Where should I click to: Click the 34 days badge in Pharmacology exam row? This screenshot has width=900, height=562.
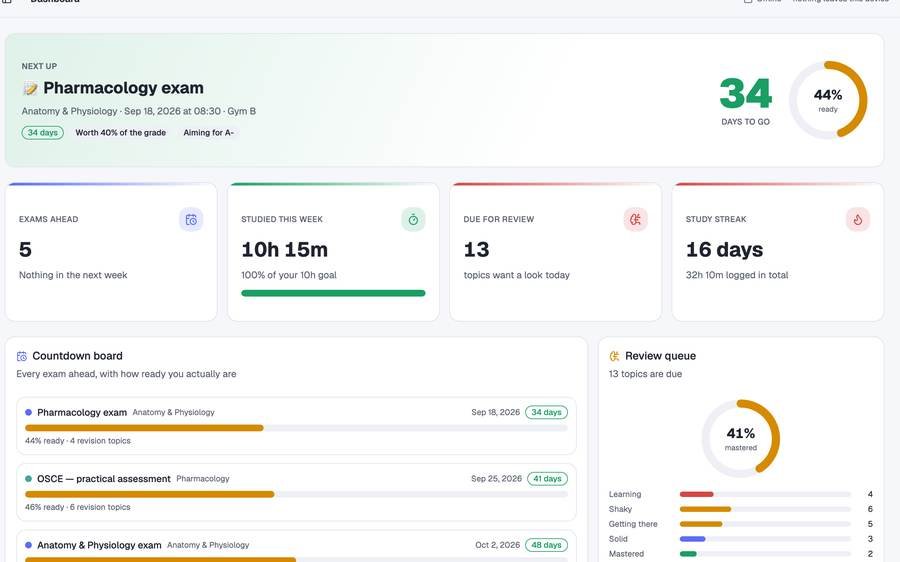tap(546, 412)
